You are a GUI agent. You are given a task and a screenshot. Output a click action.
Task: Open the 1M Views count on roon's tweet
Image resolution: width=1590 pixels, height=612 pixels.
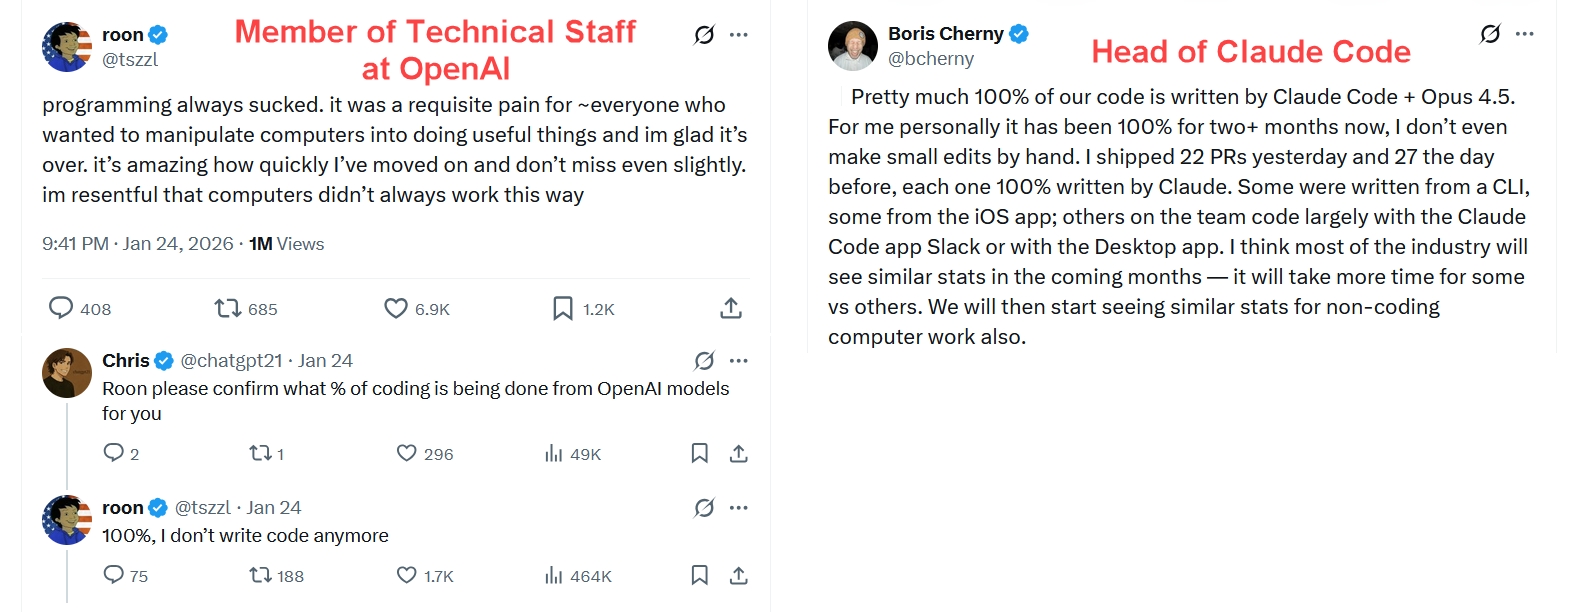[x=287, y=244]
